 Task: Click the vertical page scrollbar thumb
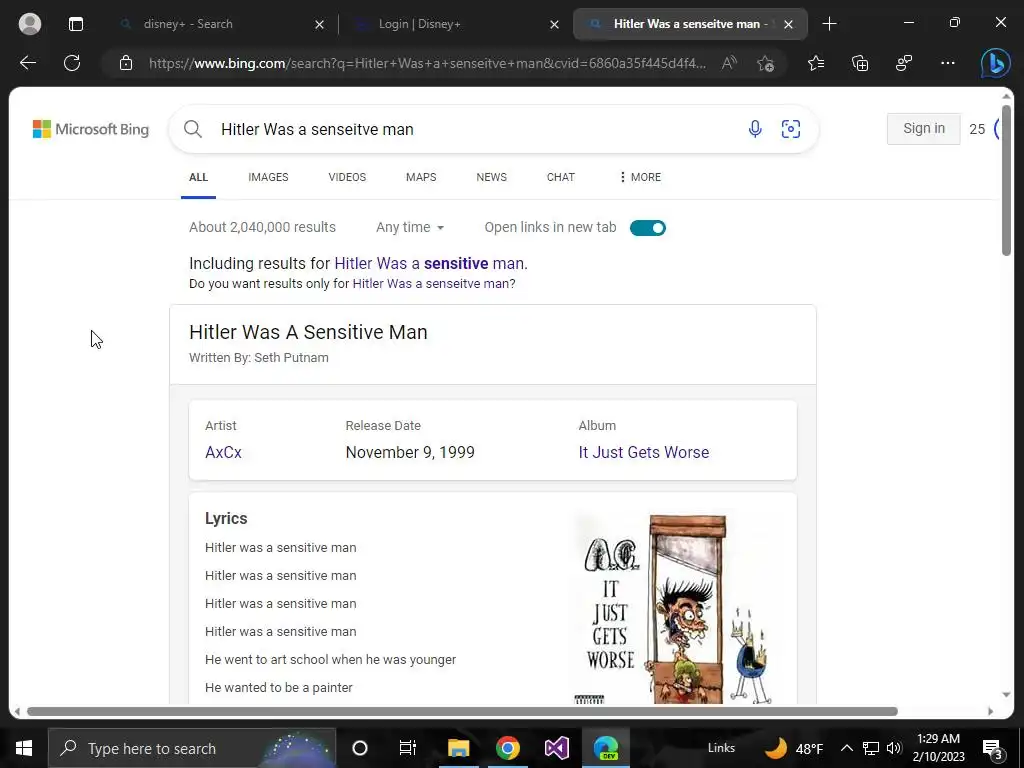coord(1006,180)
